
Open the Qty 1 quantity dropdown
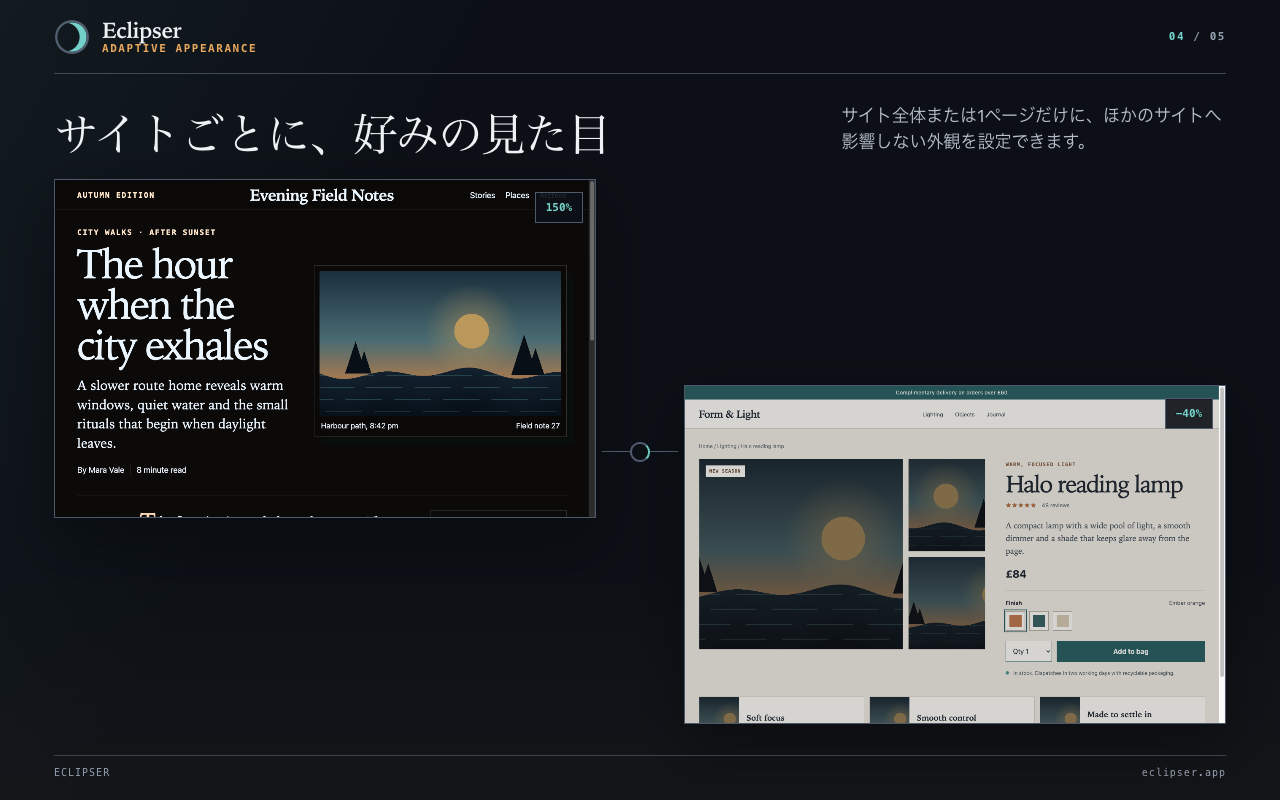point(1029,651)
